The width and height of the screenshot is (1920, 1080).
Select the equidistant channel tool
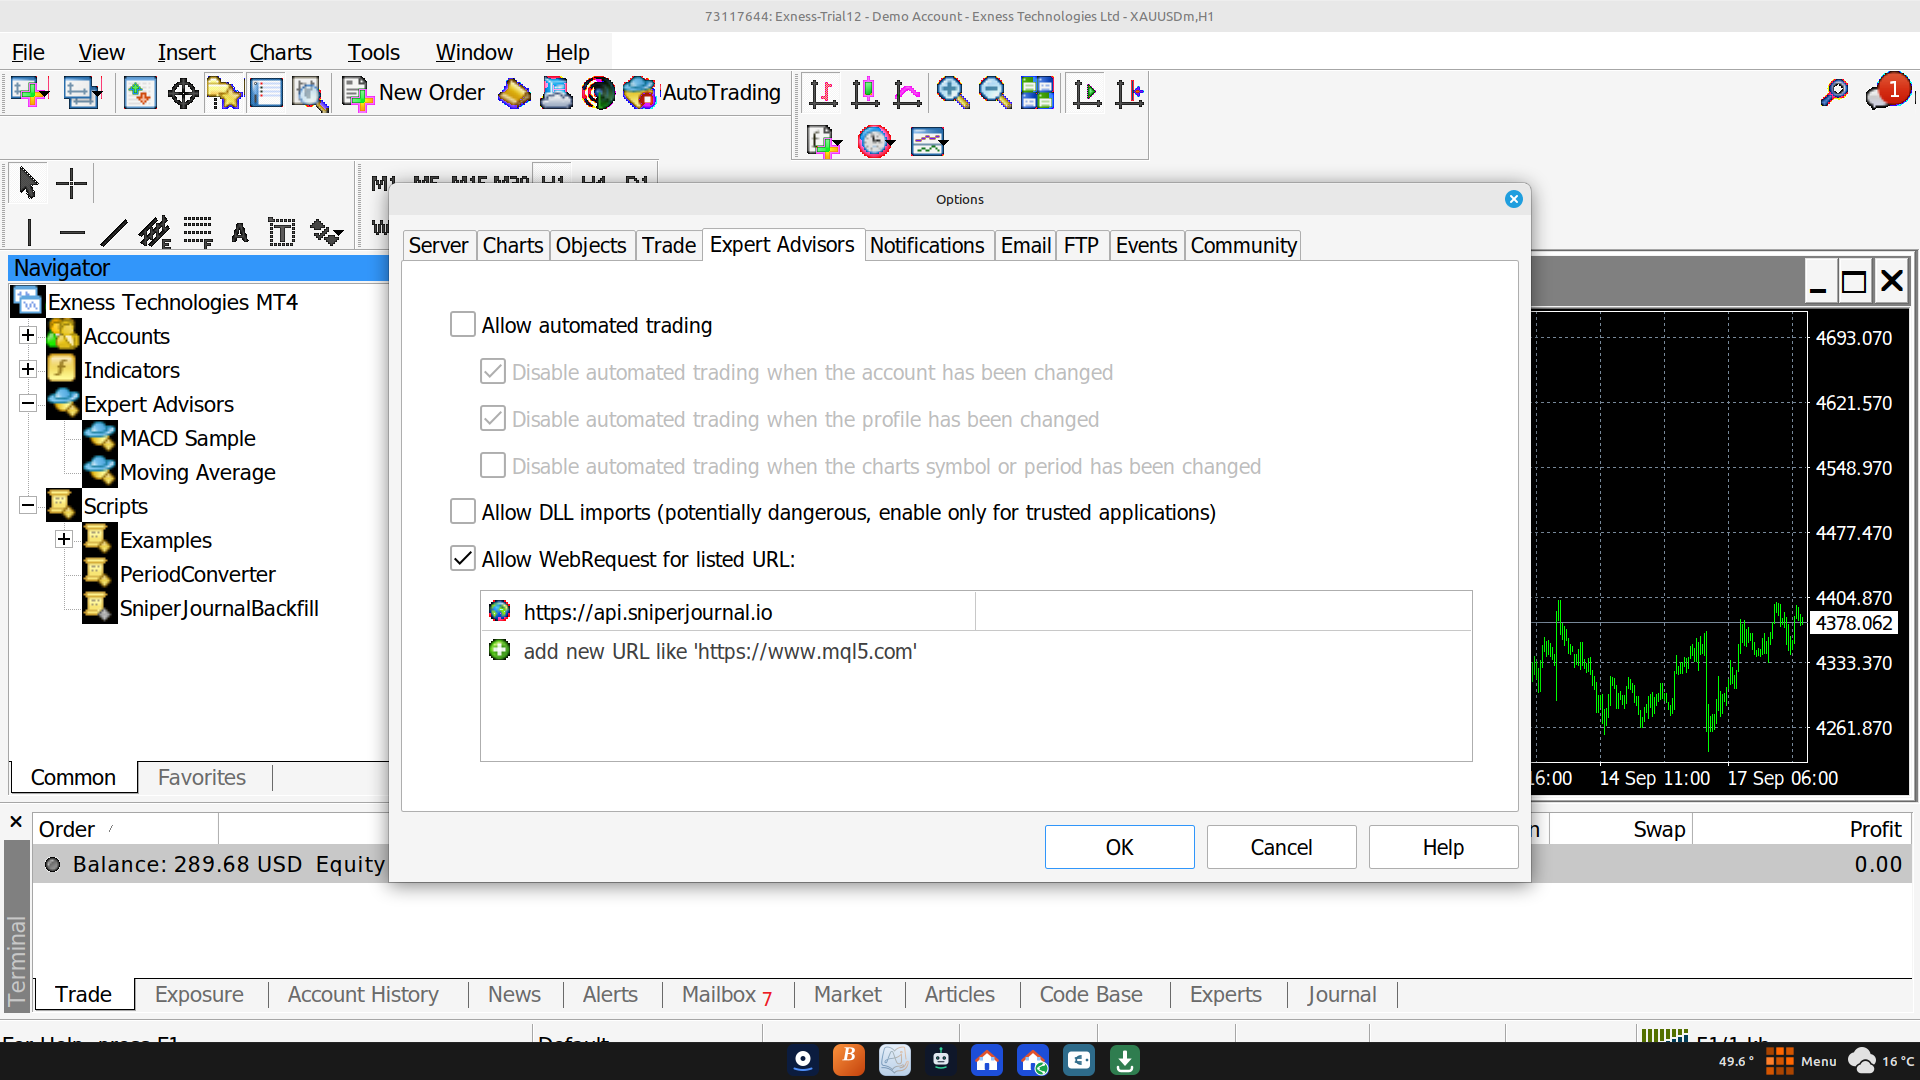click(x=155, y=233)
